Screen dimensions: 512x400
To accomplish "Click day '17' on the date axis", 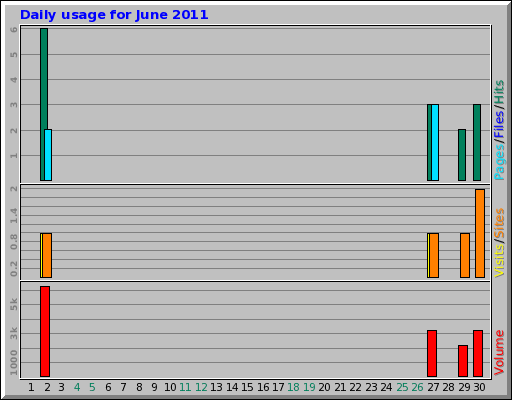I will tap(278, 387).
